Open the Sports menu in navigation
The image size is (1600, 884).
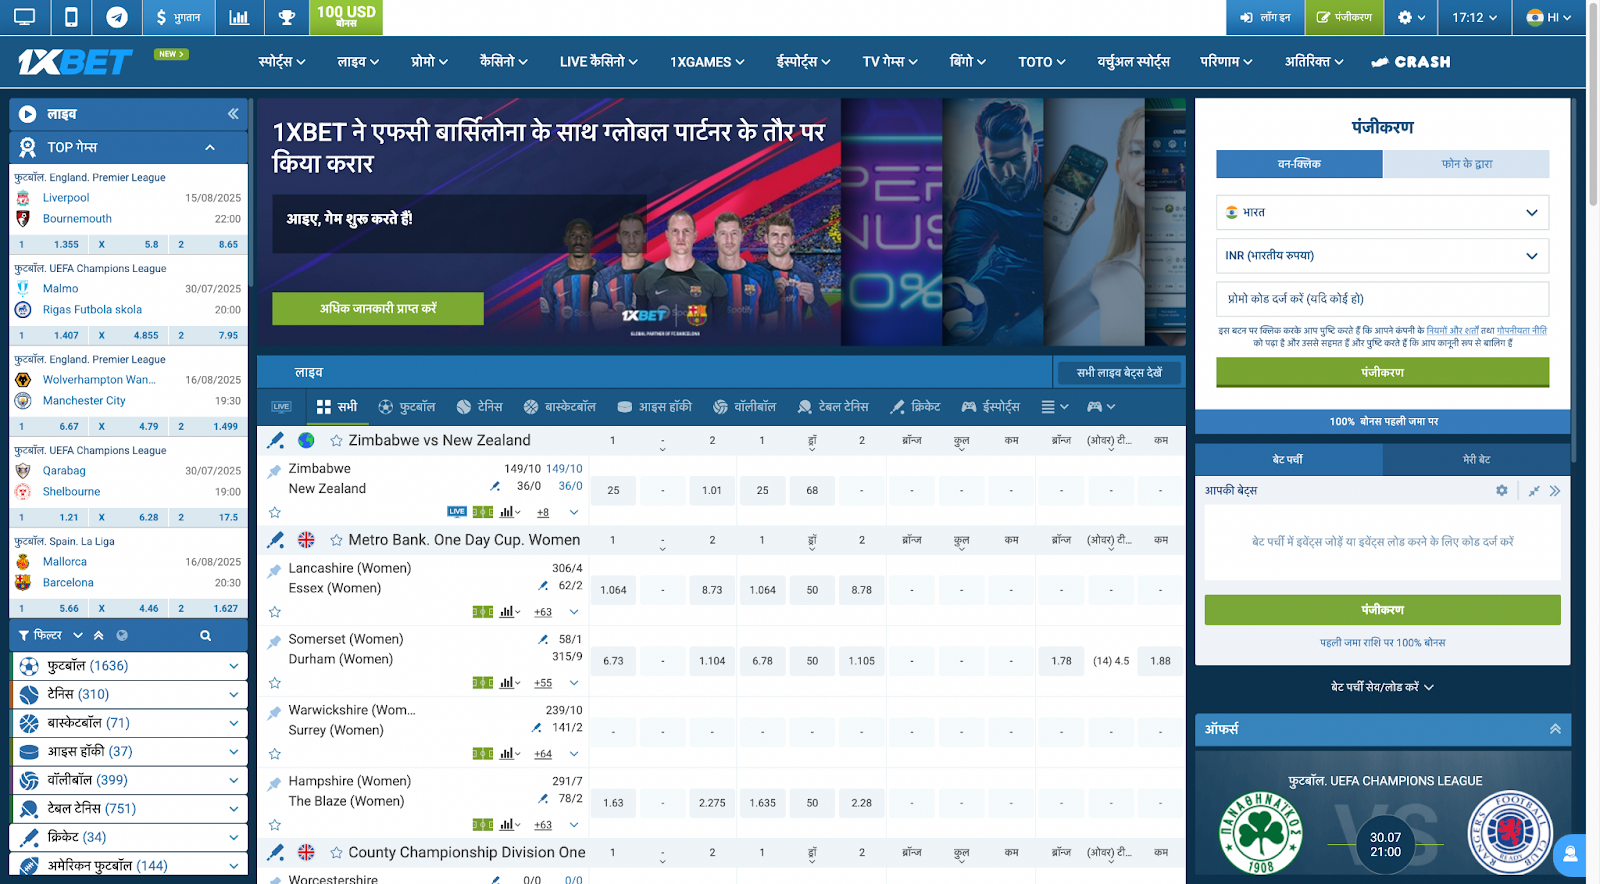pos(282,62)
